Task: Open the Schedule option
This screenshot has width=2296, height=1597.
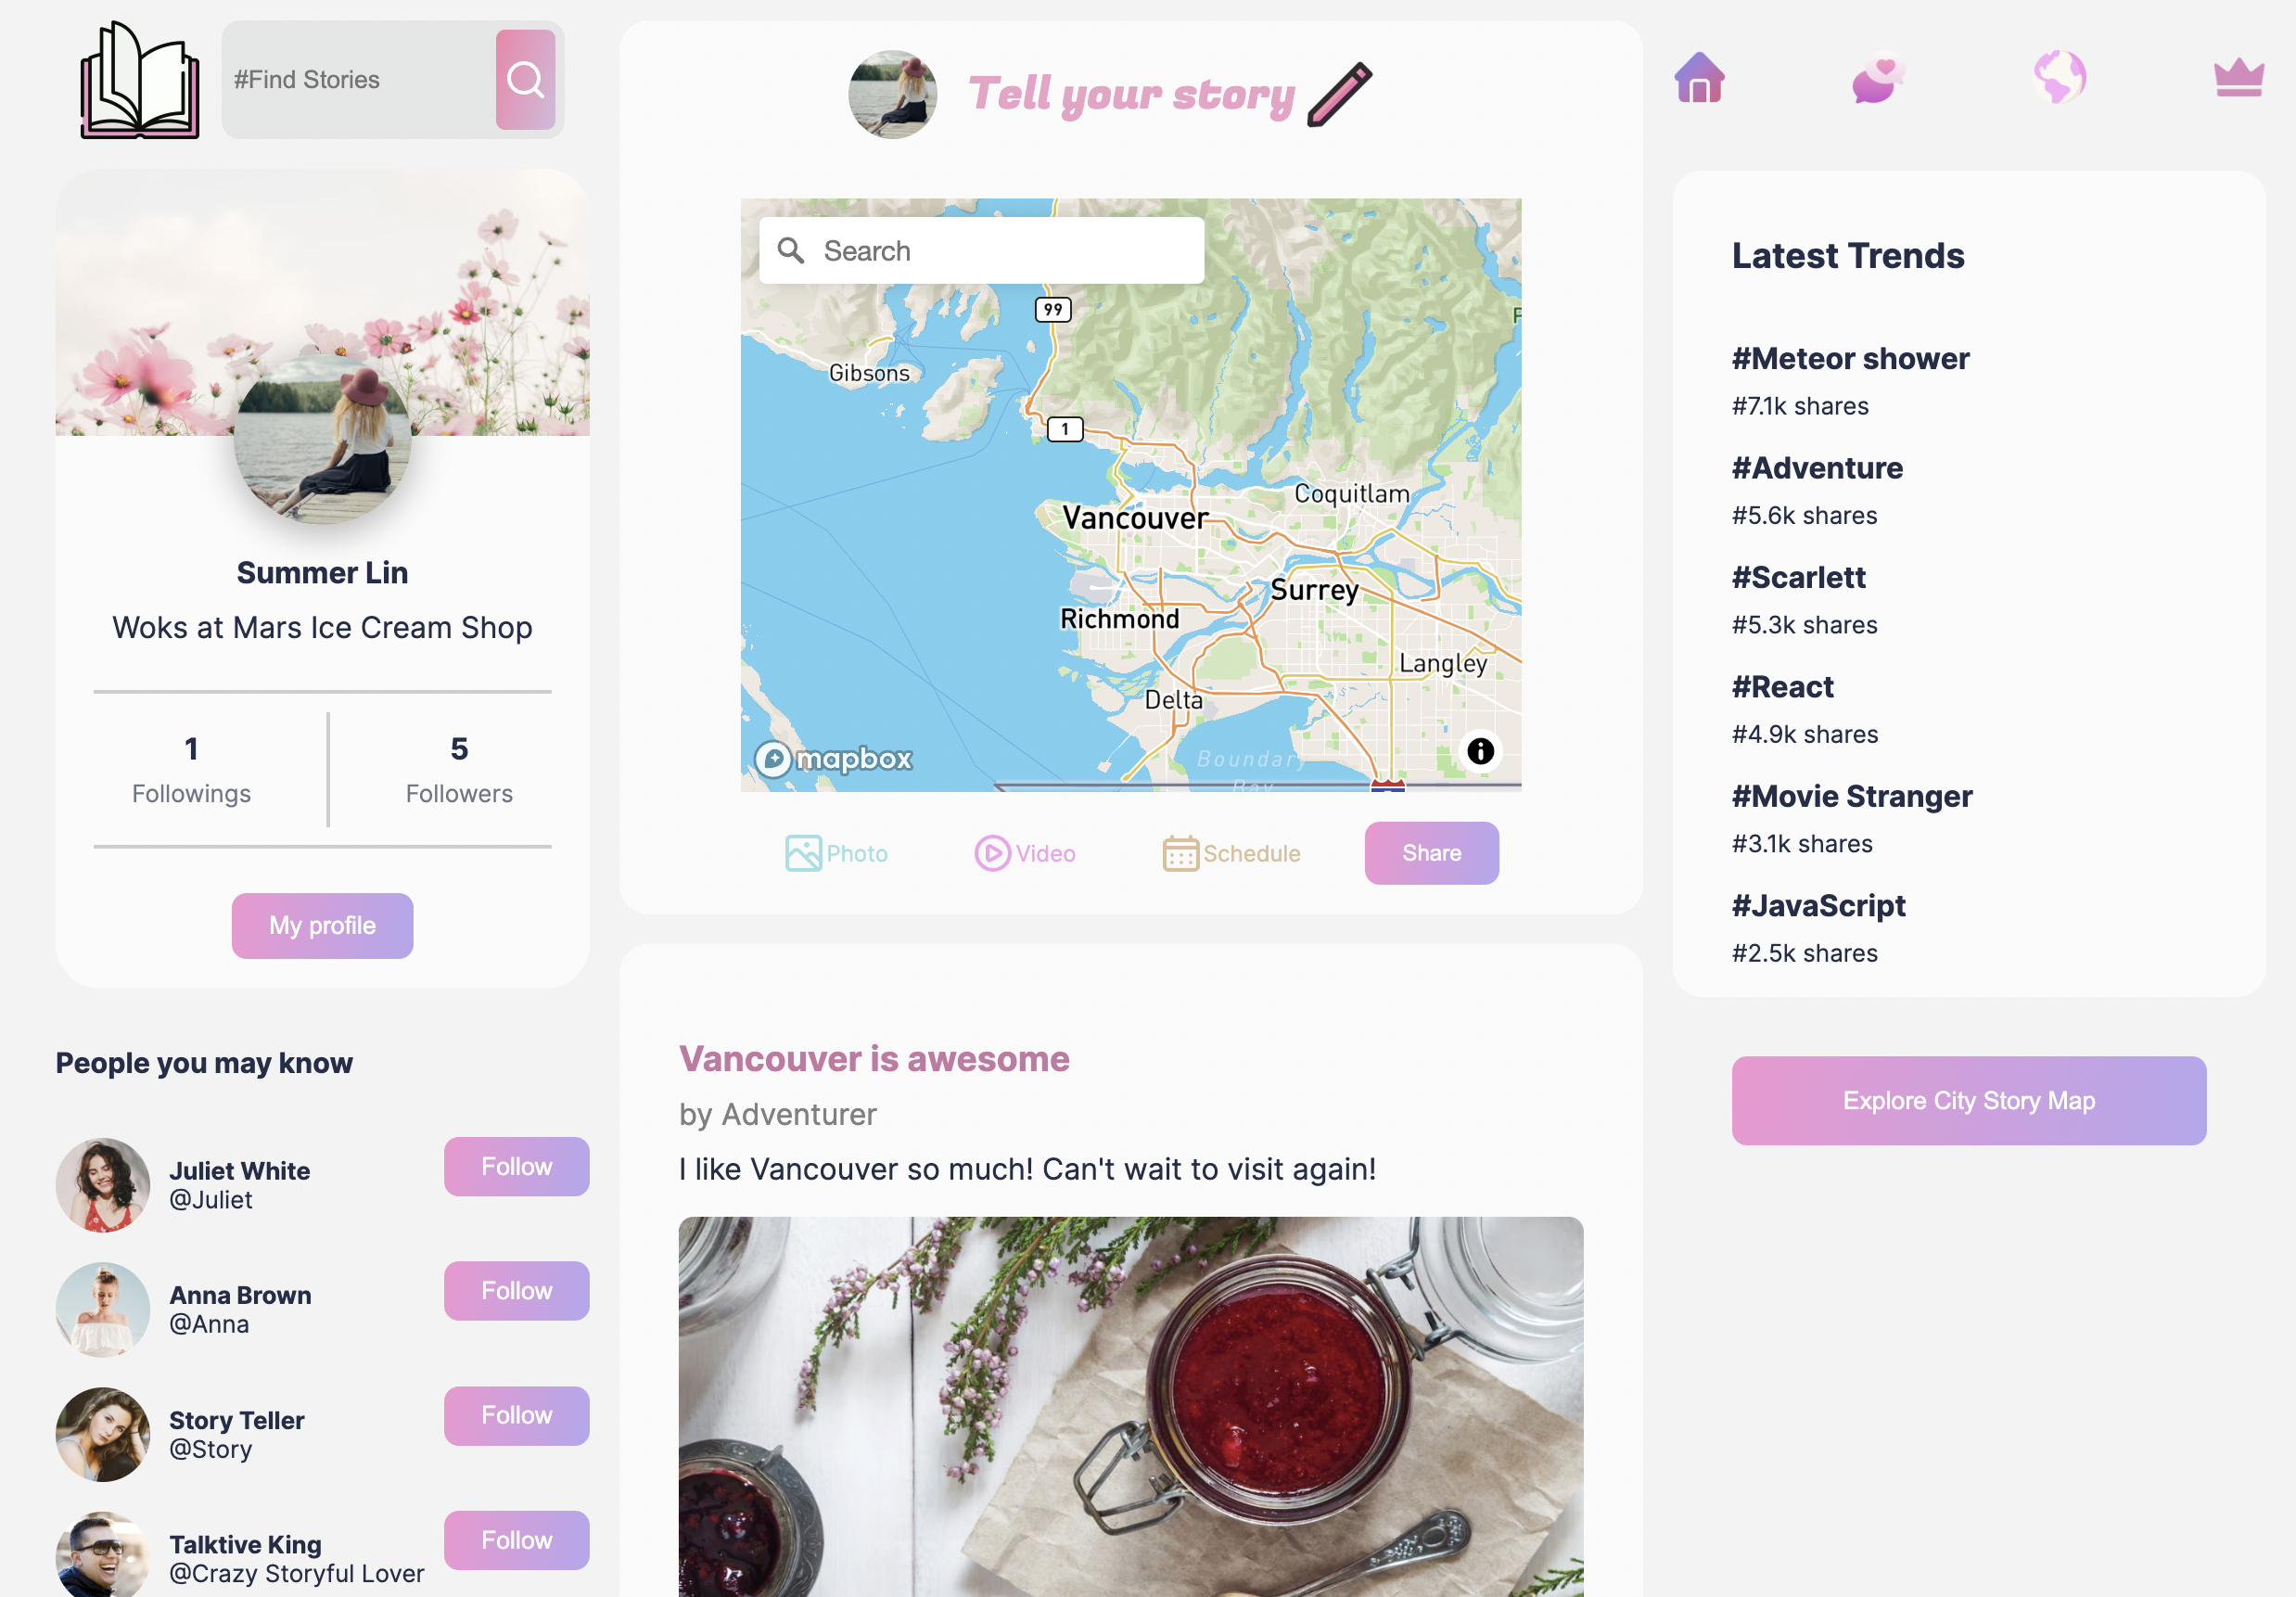Action: click(x=1231, y=853)
